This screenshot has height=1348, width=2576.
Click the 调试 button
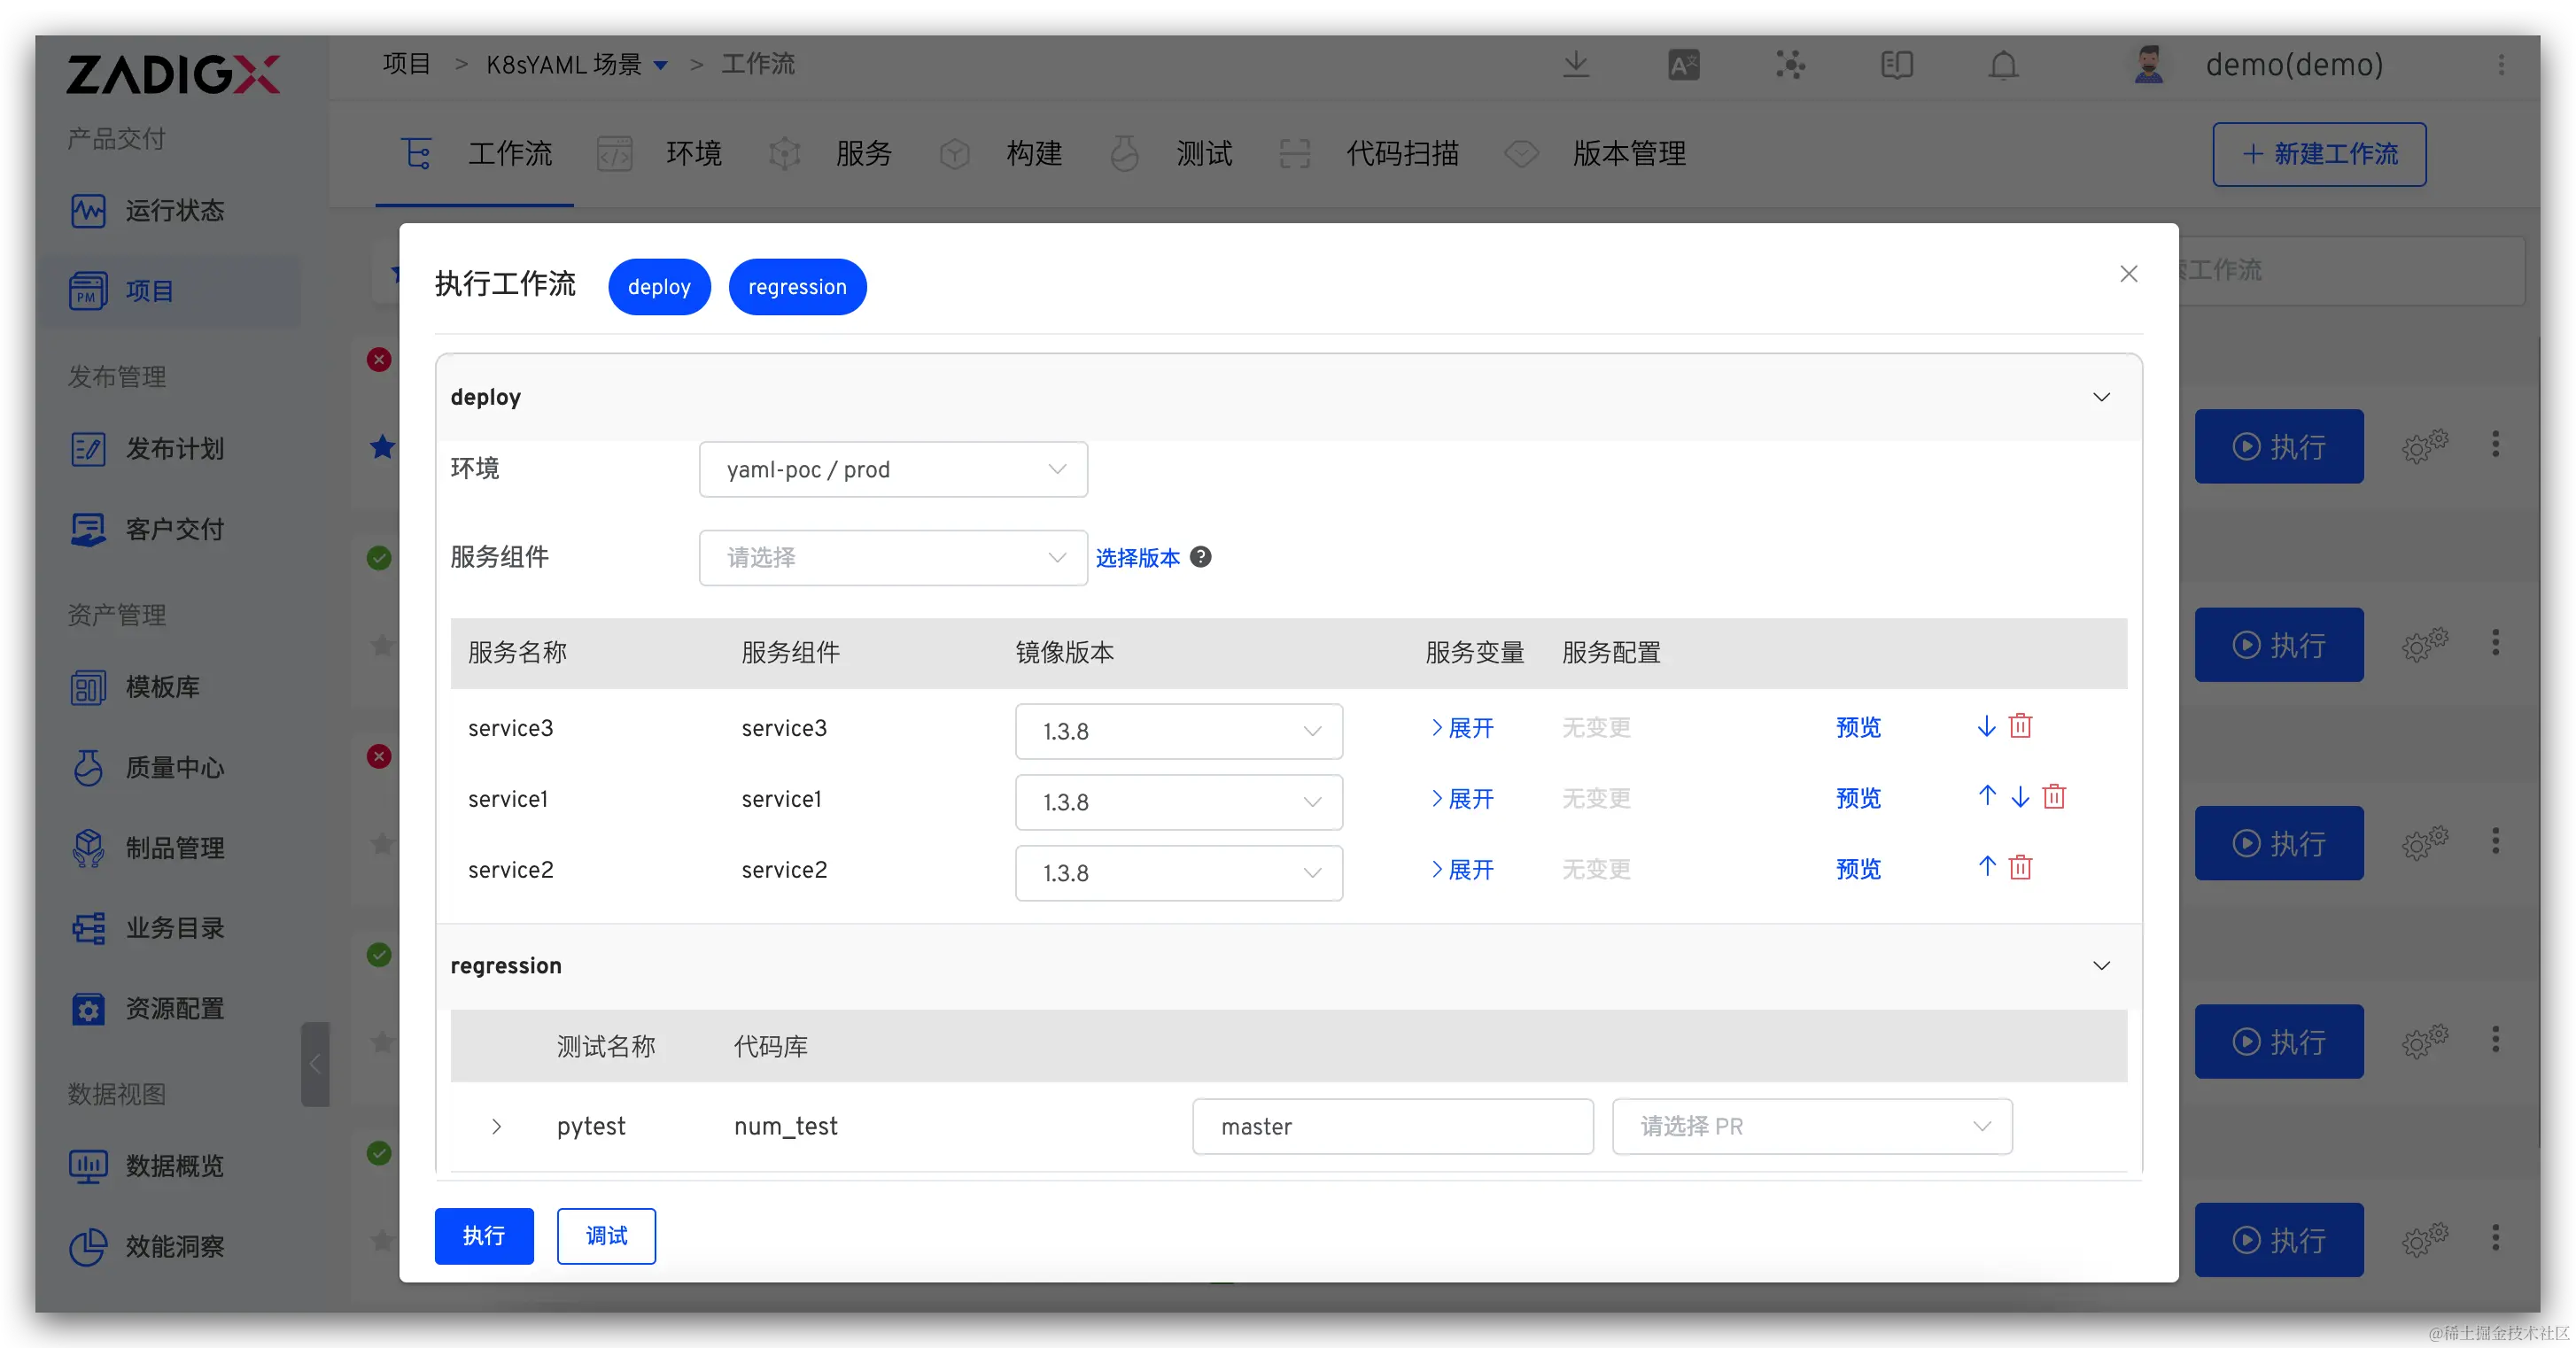click(606, 1236)
